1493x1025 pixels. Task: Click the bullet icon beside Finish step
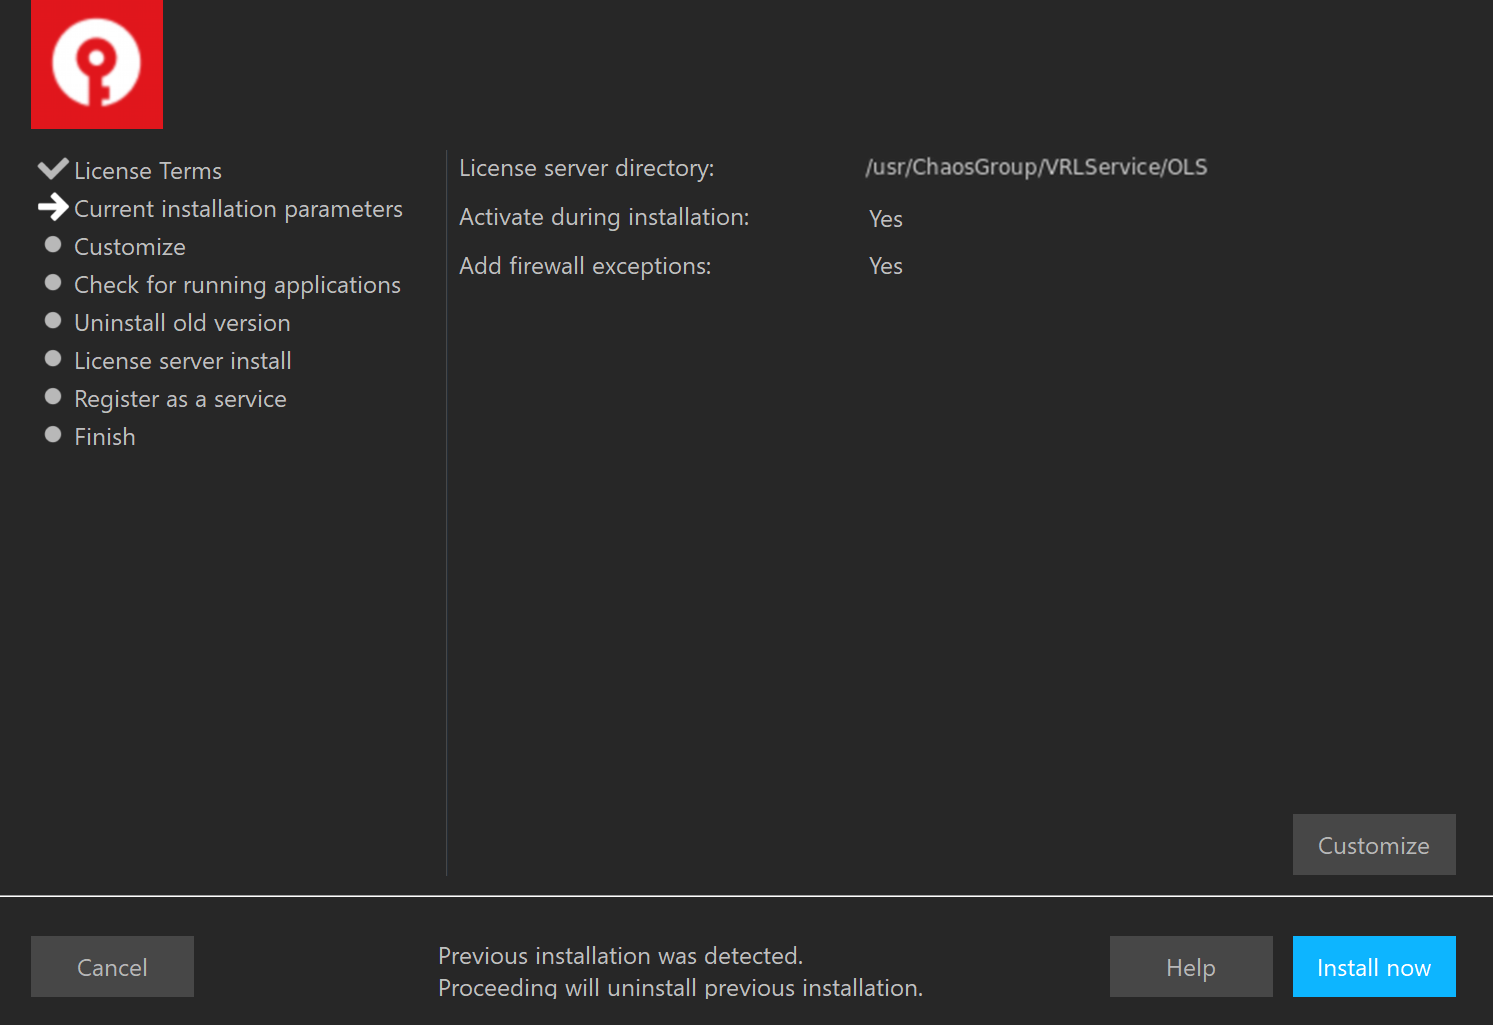point(53,434)
